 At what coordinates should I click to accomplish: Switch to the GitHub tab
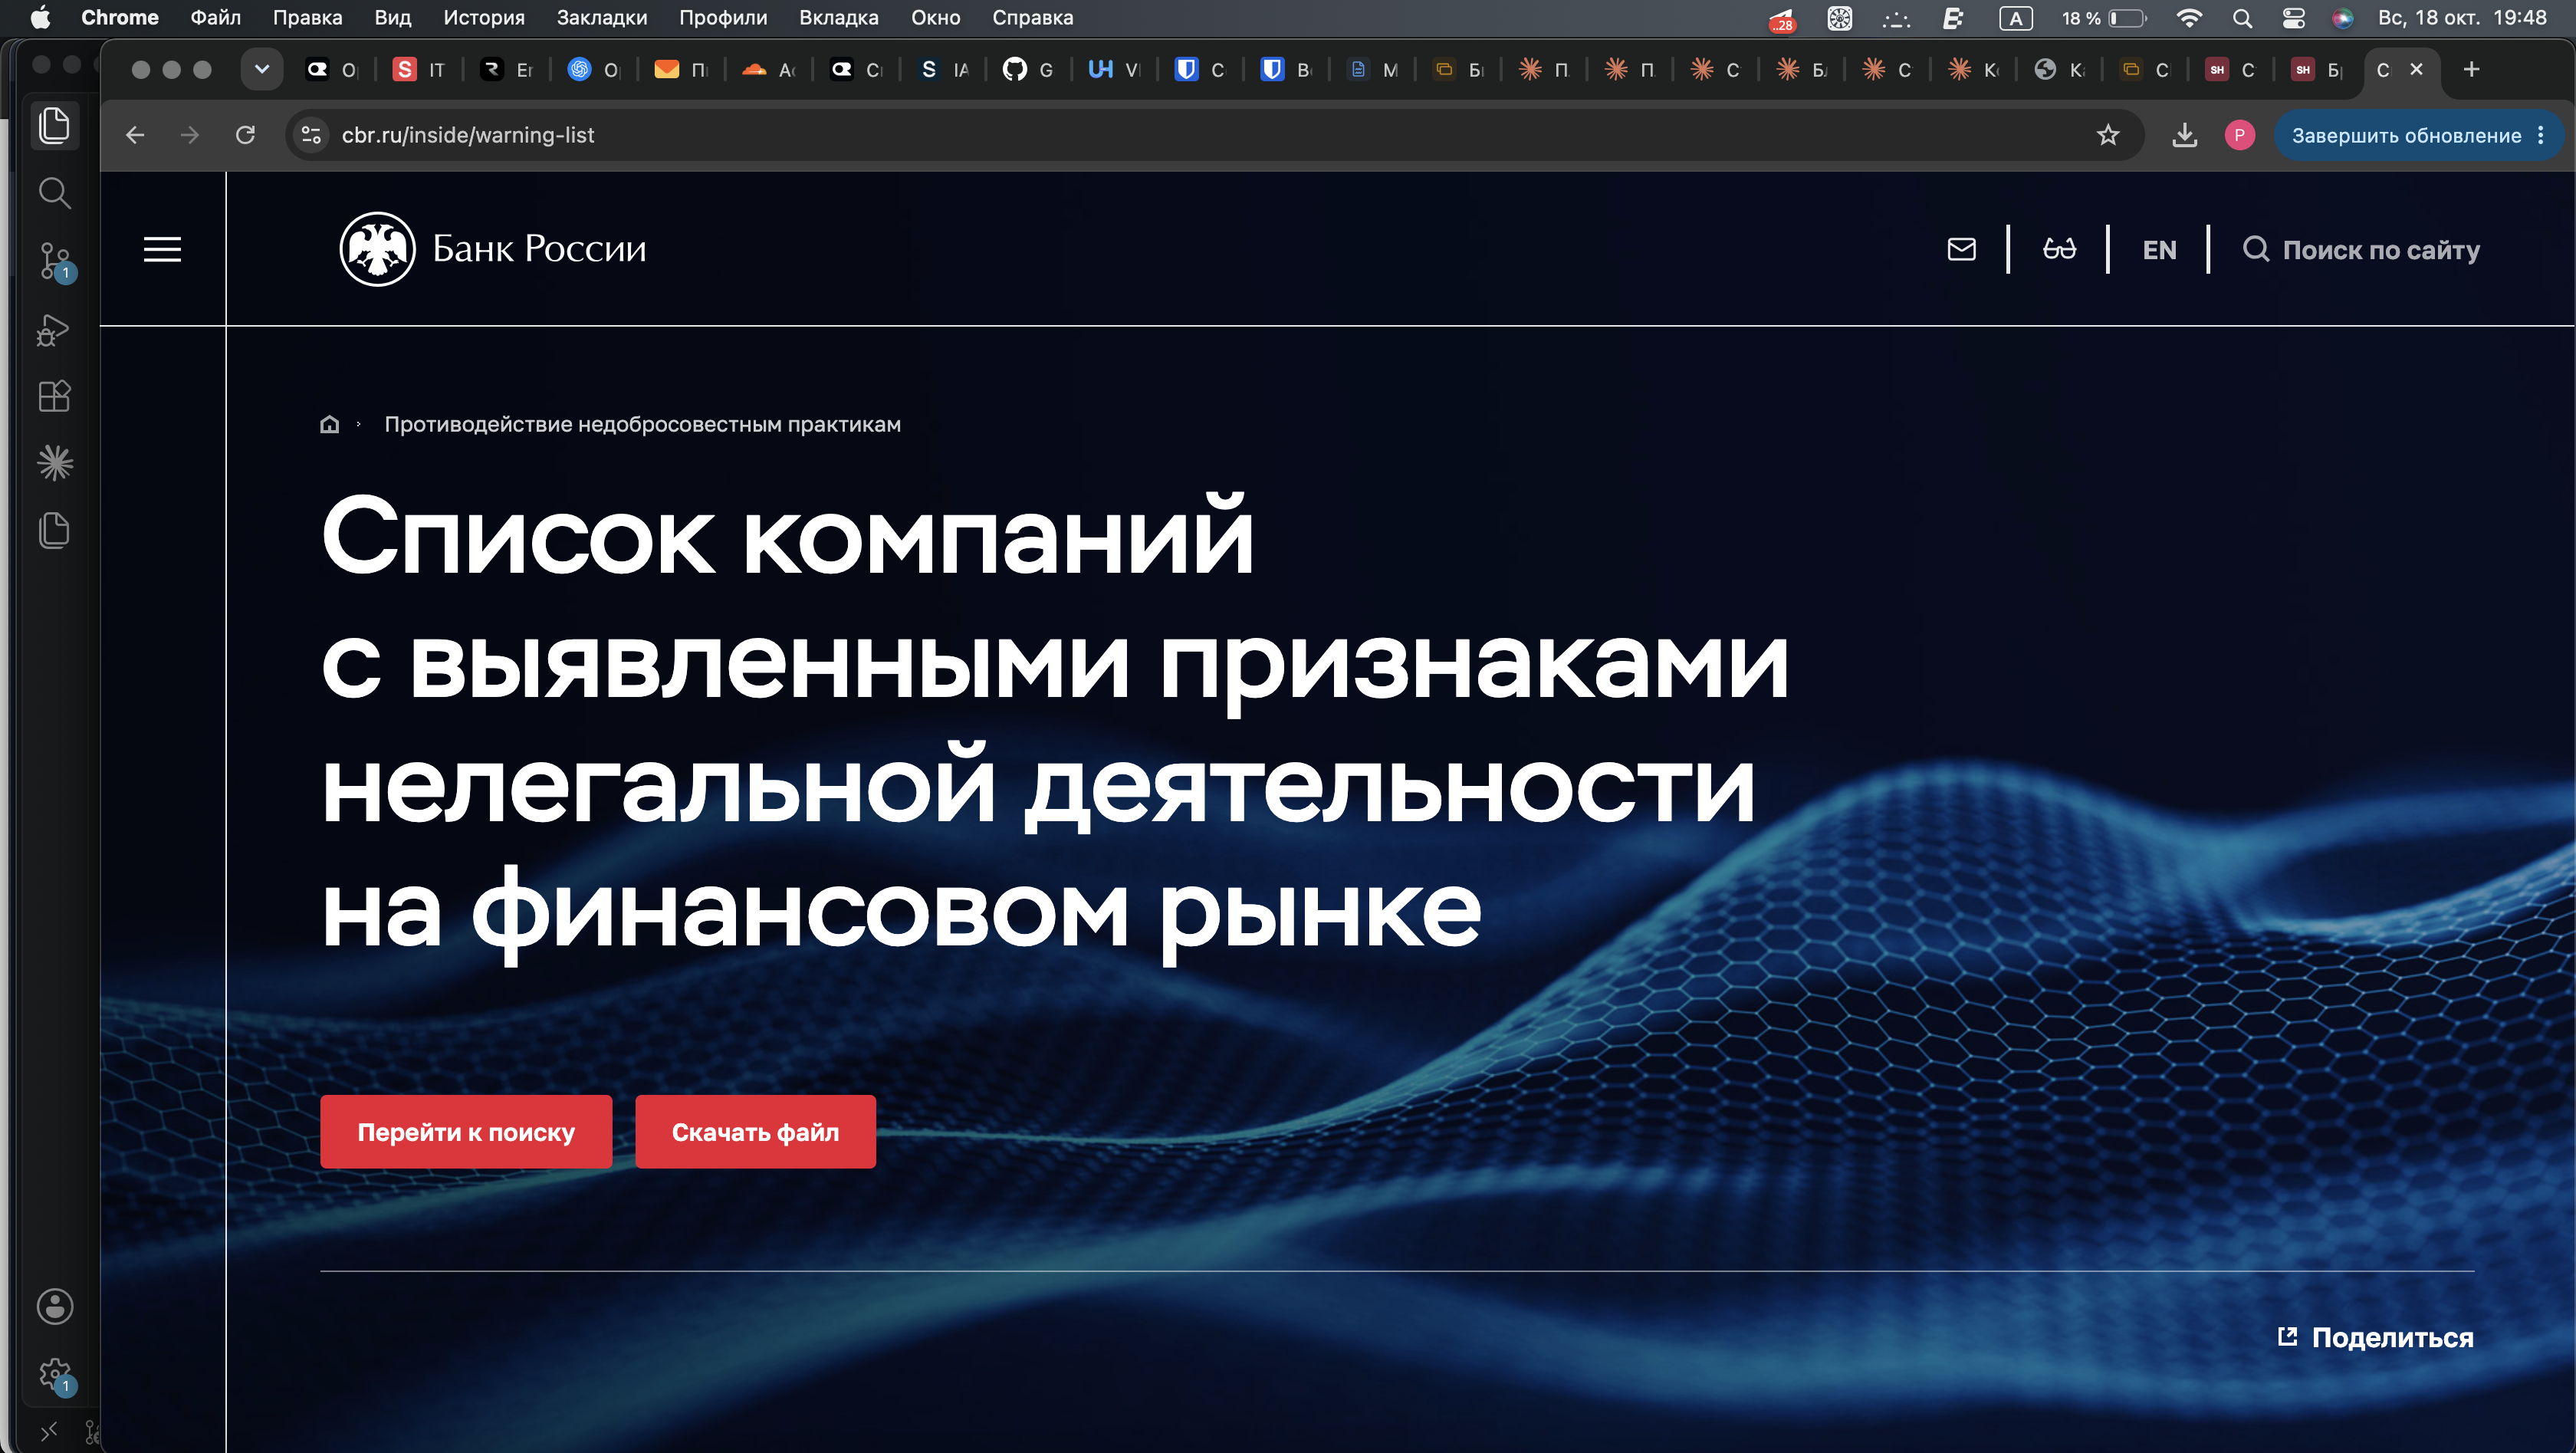[1029, 69]
